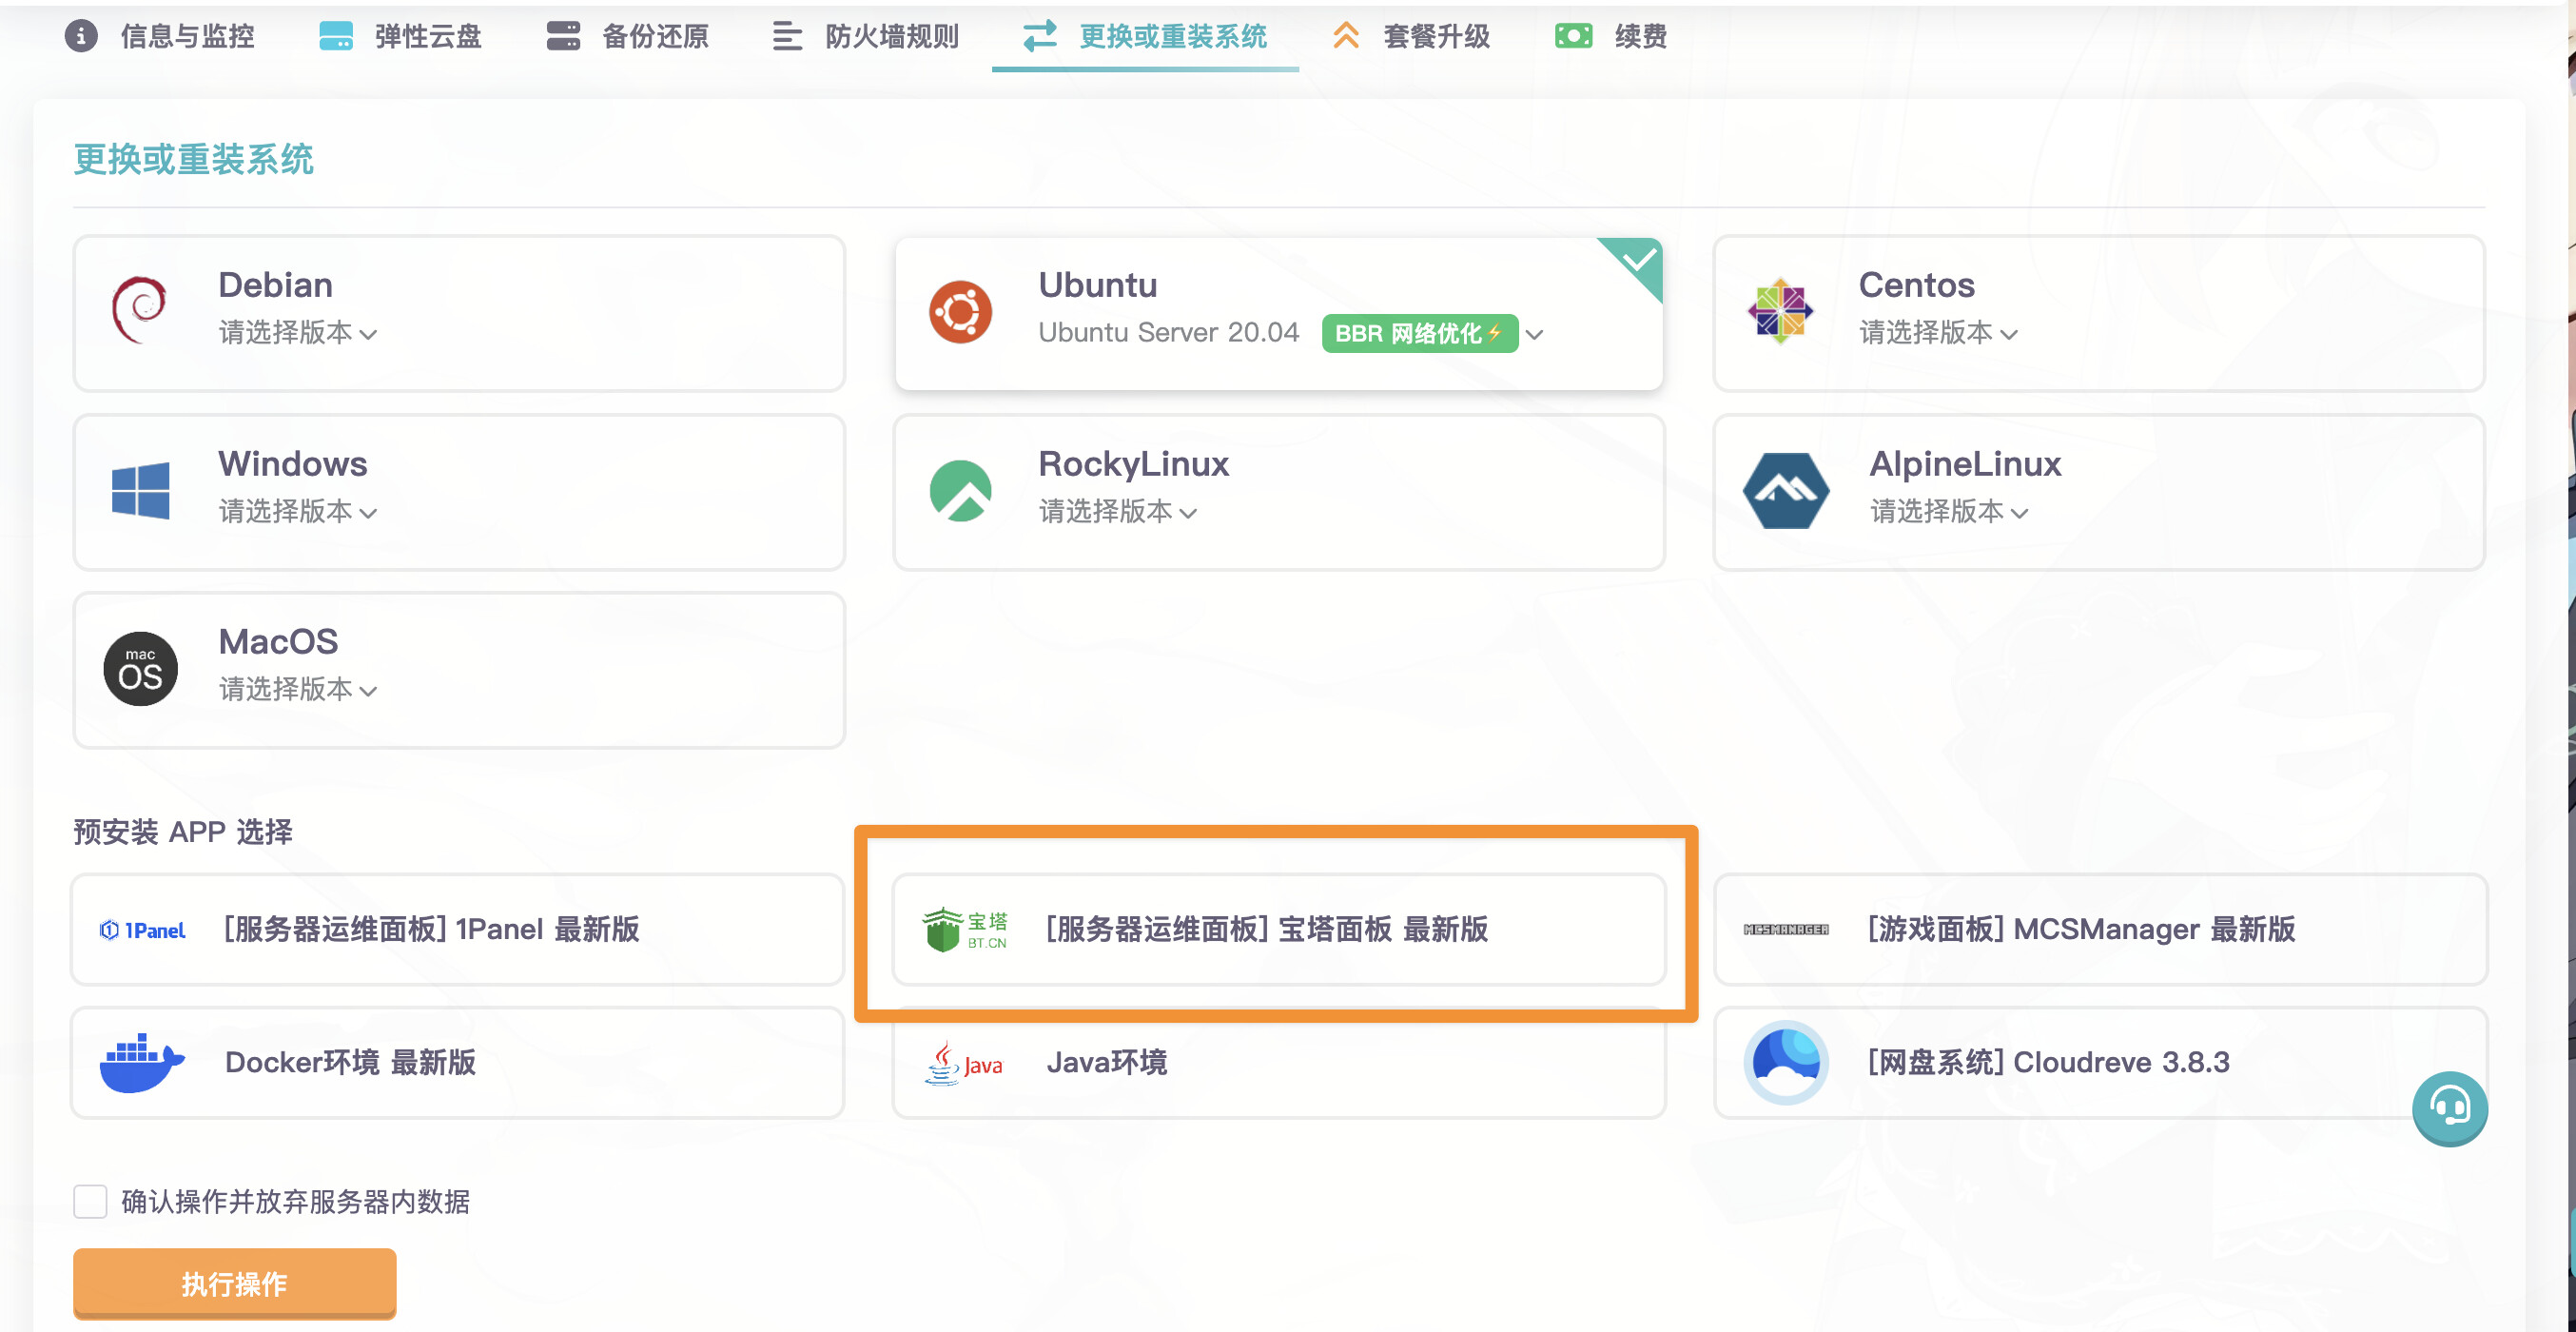The width and height of the screenshot is (2576, 1332).
Task: Check 确认操作并放弃服务器内数据 checkbox
Action: pos(90,1201)
